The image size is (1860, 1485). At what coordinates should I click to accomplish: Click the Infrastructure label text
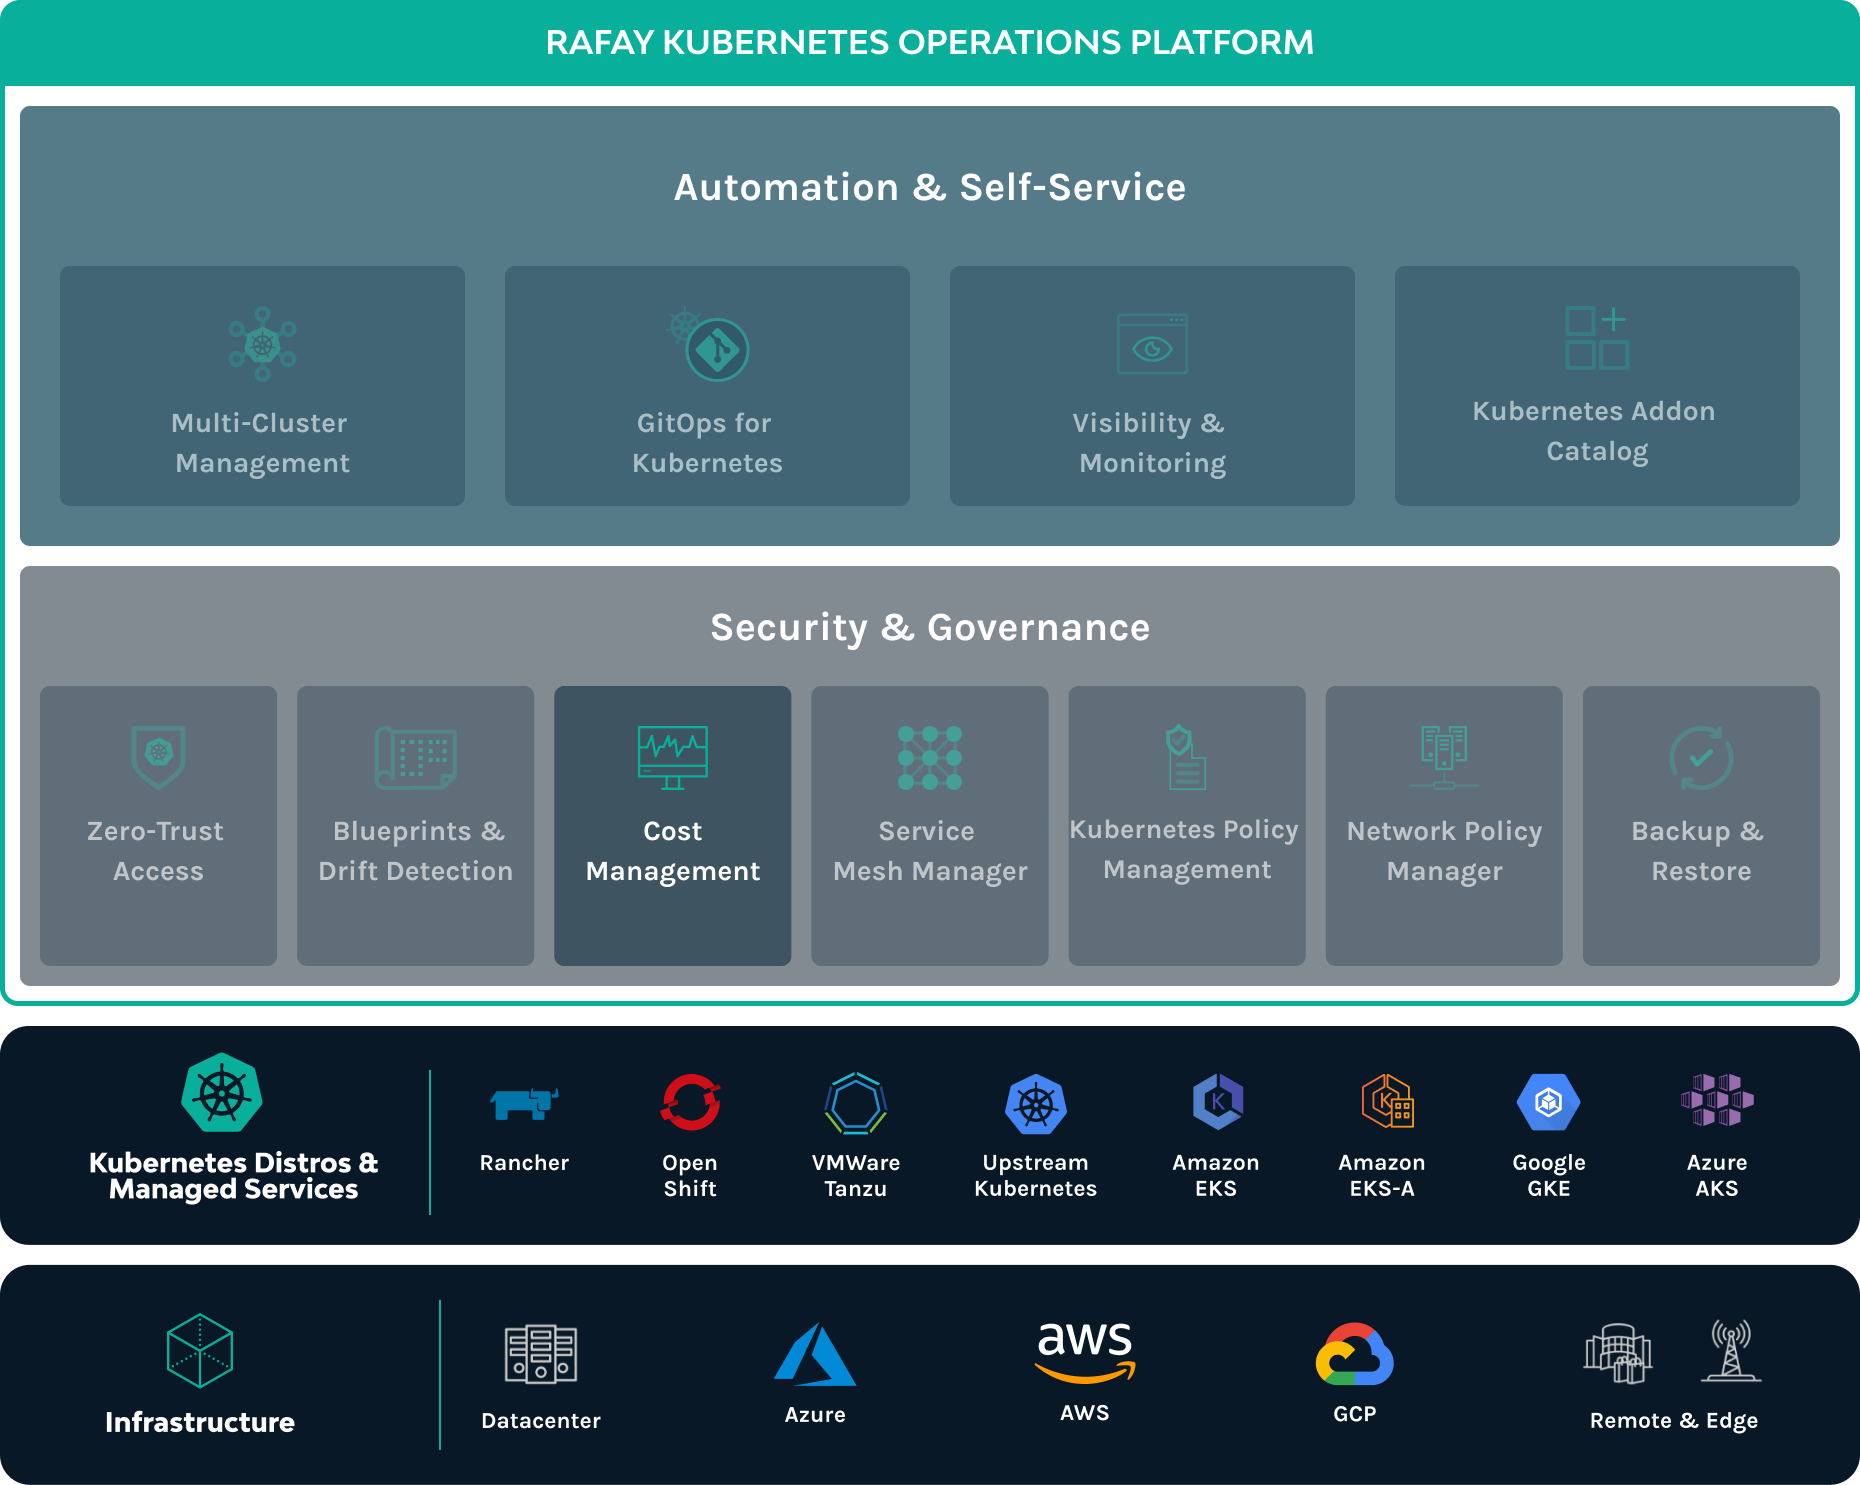point(200,1422)
